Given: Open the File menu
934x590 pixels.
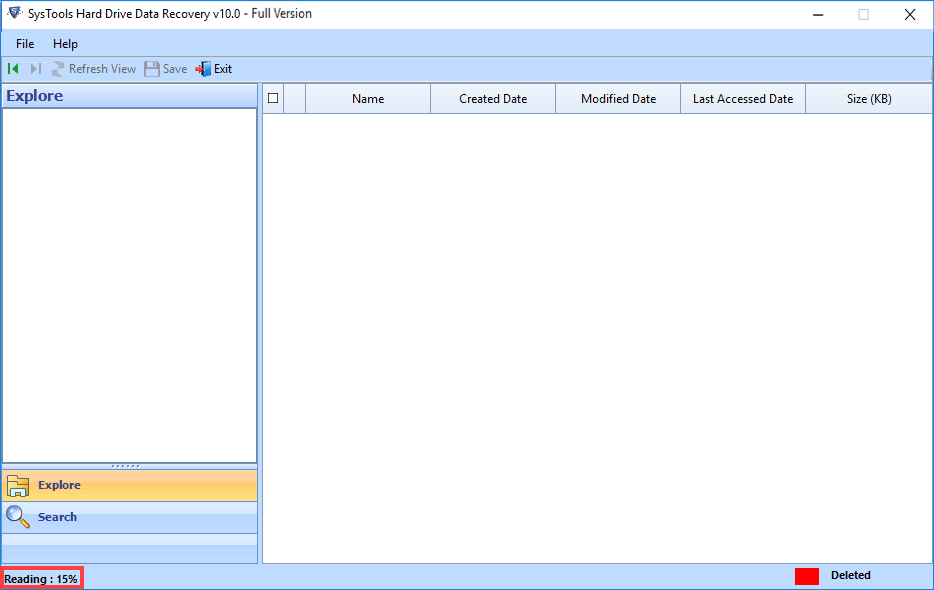Looking at the screenshot, I should click(x=25, y=44).
